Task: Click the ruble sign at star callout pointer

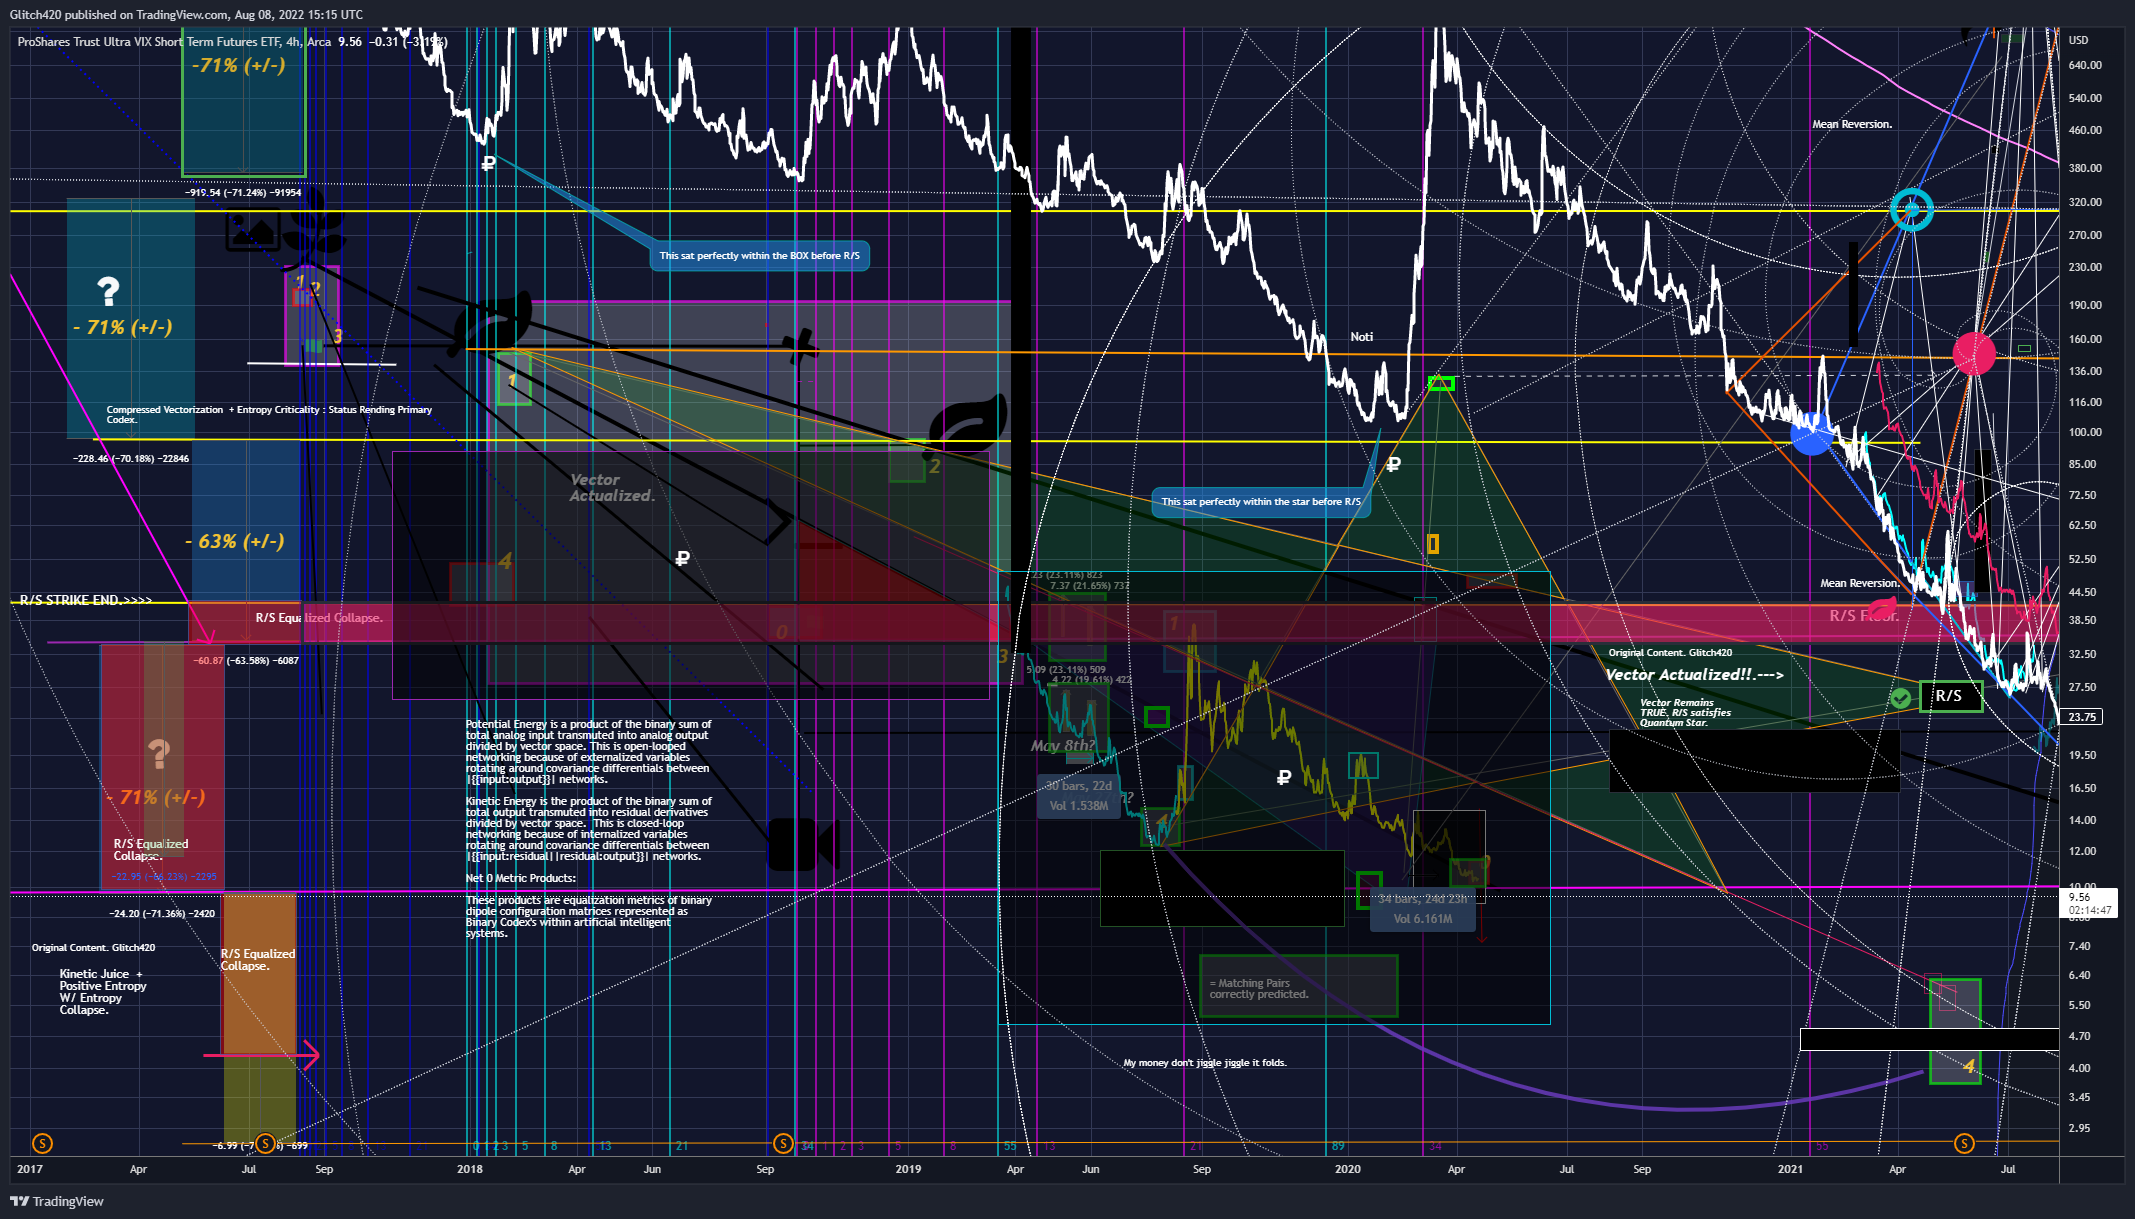Action: [1393, 464]
